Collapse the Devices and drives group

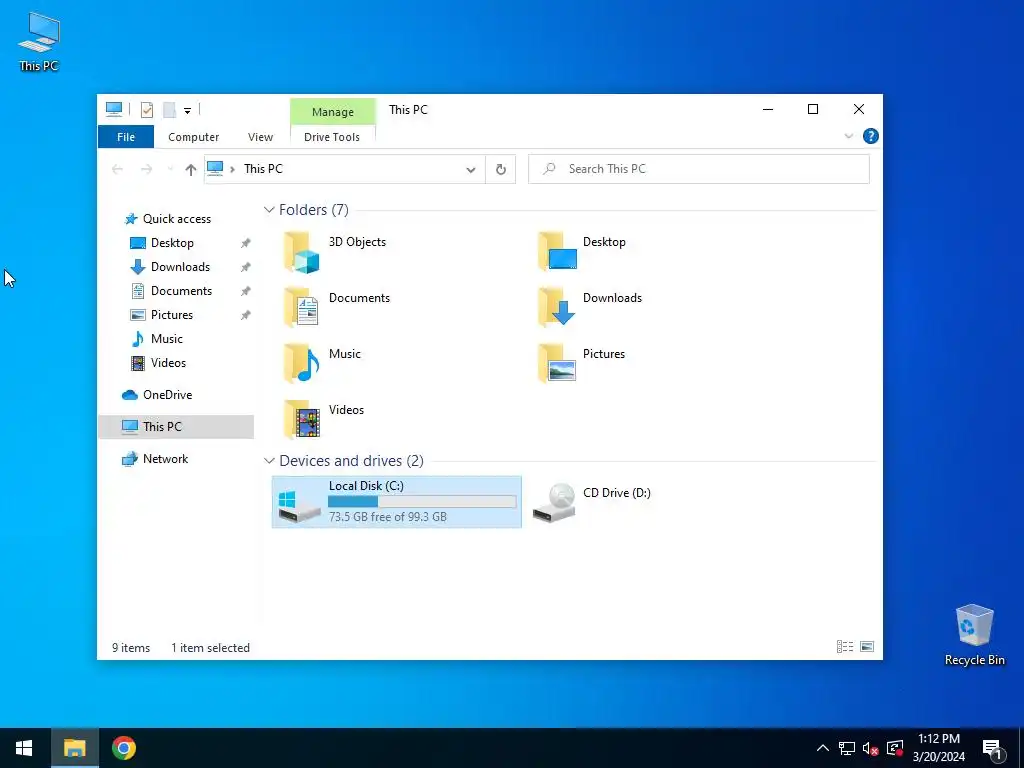[x=269, y=460]
